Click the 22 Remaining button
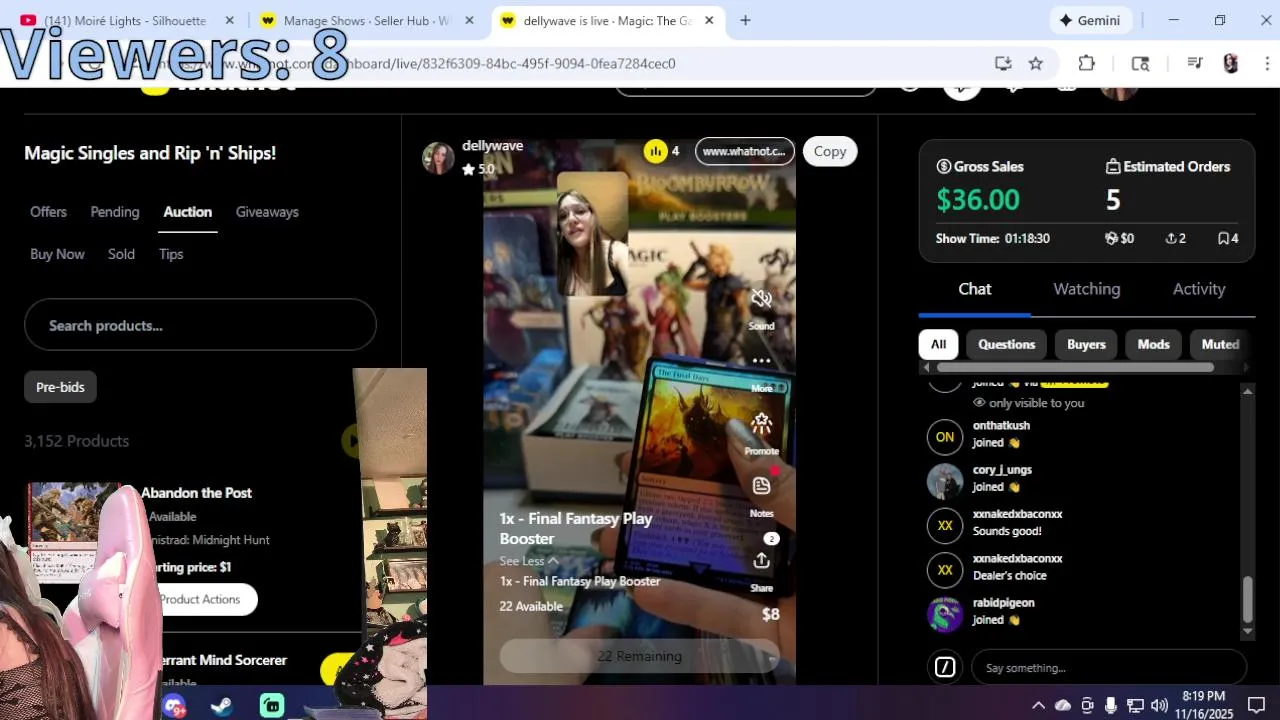The width and height of the screenshot is (1280, 720). (640, 656)
